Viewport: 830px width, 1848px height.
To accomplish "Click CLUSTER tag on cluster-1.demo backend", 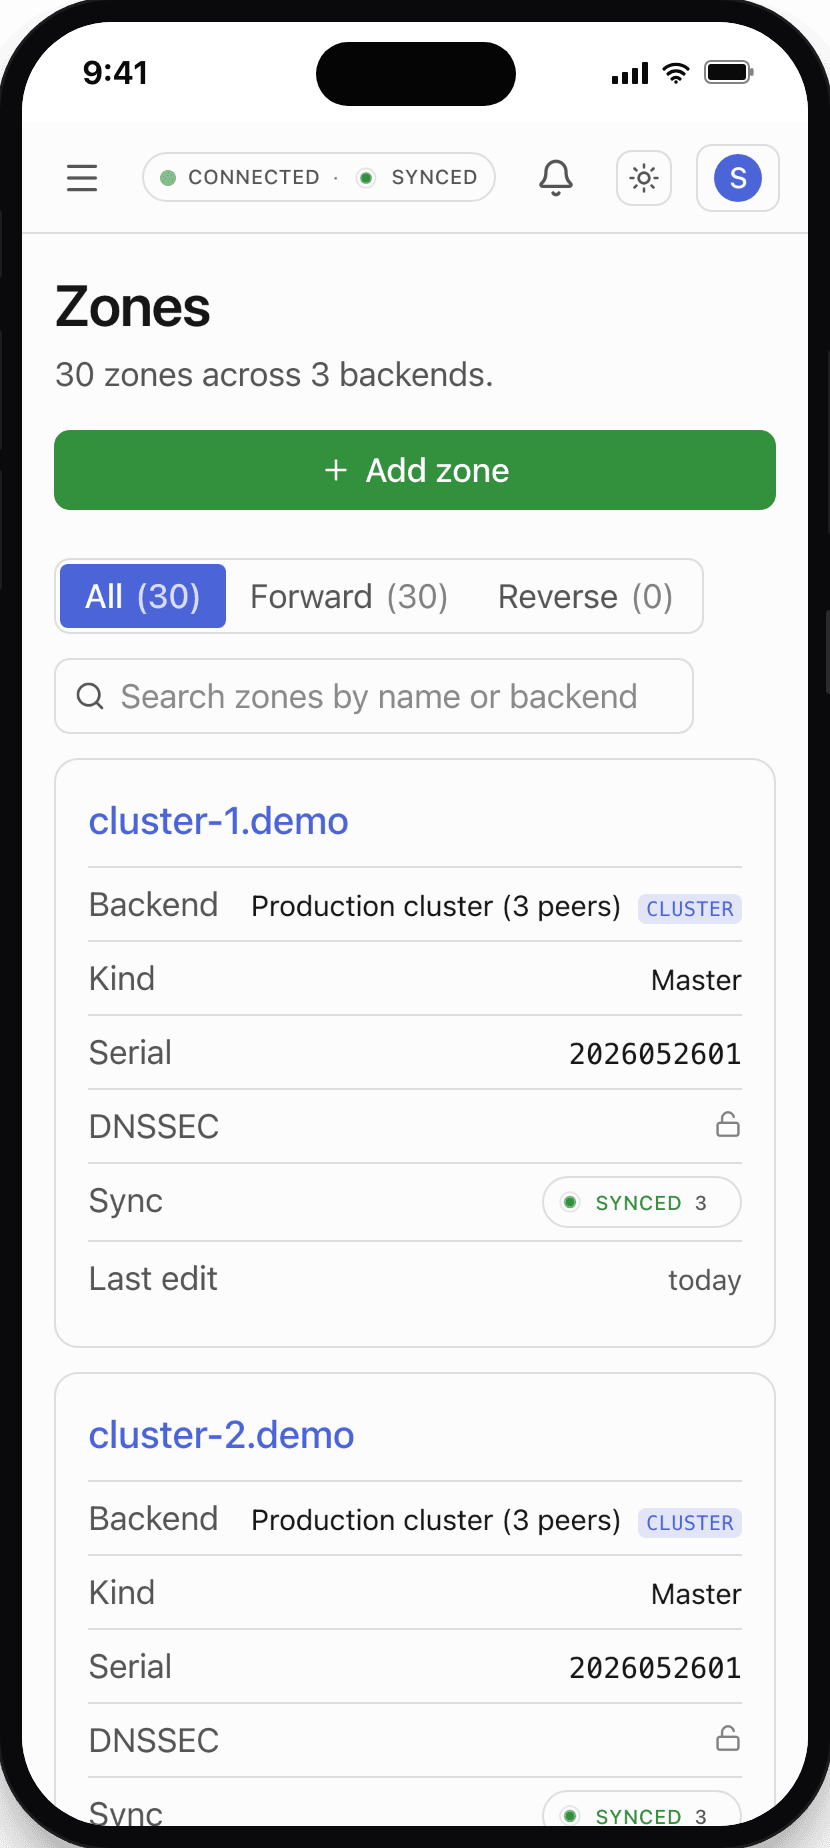I will pyautogui.click(x=690, y=909).
